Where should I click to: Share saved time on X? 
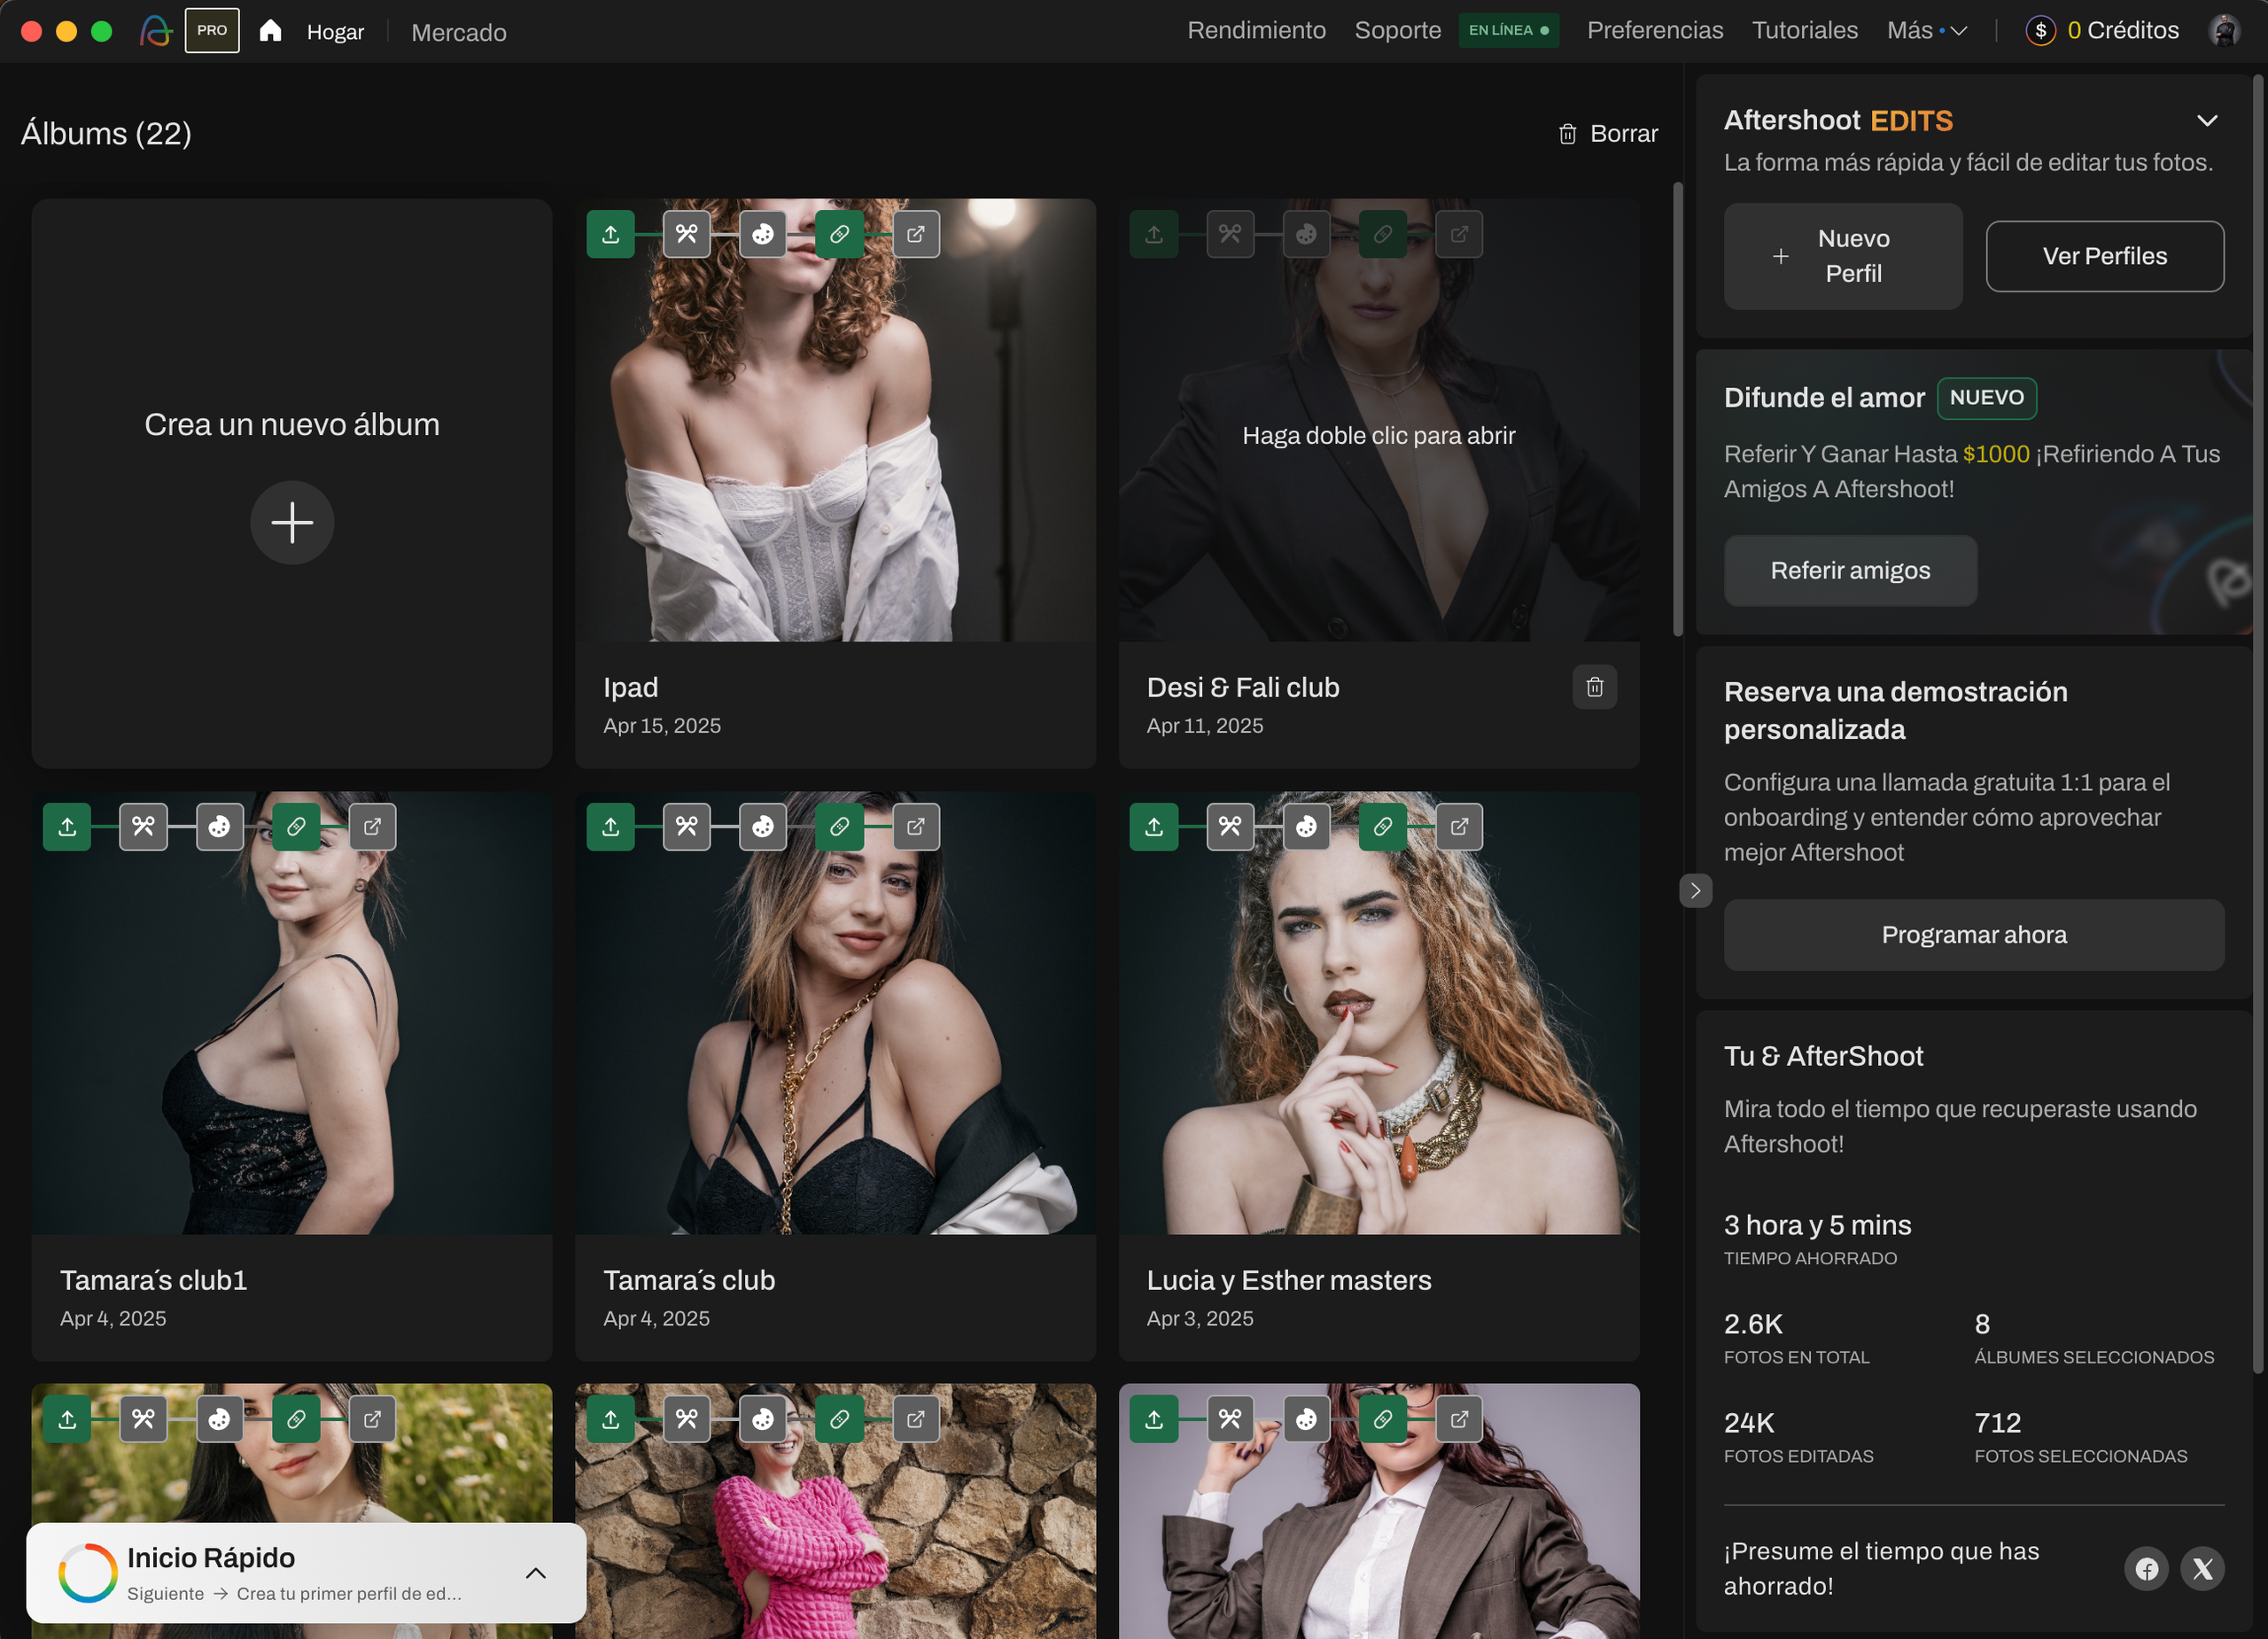pyautogui.click(x=2202, y=1568)
